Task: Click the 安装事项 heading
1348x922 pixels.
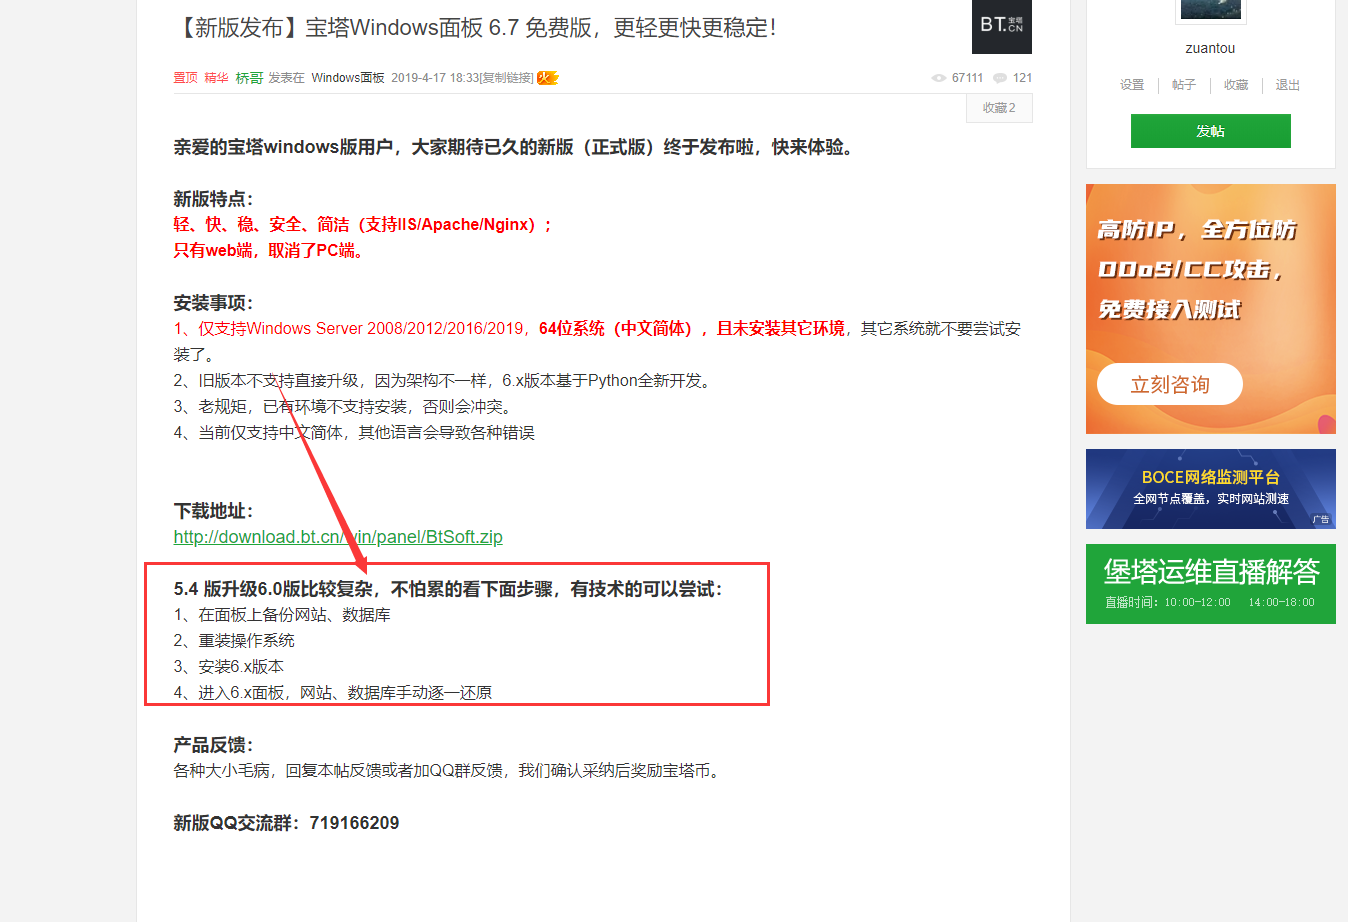Action: pyautogui.click(x=213, y=303)
